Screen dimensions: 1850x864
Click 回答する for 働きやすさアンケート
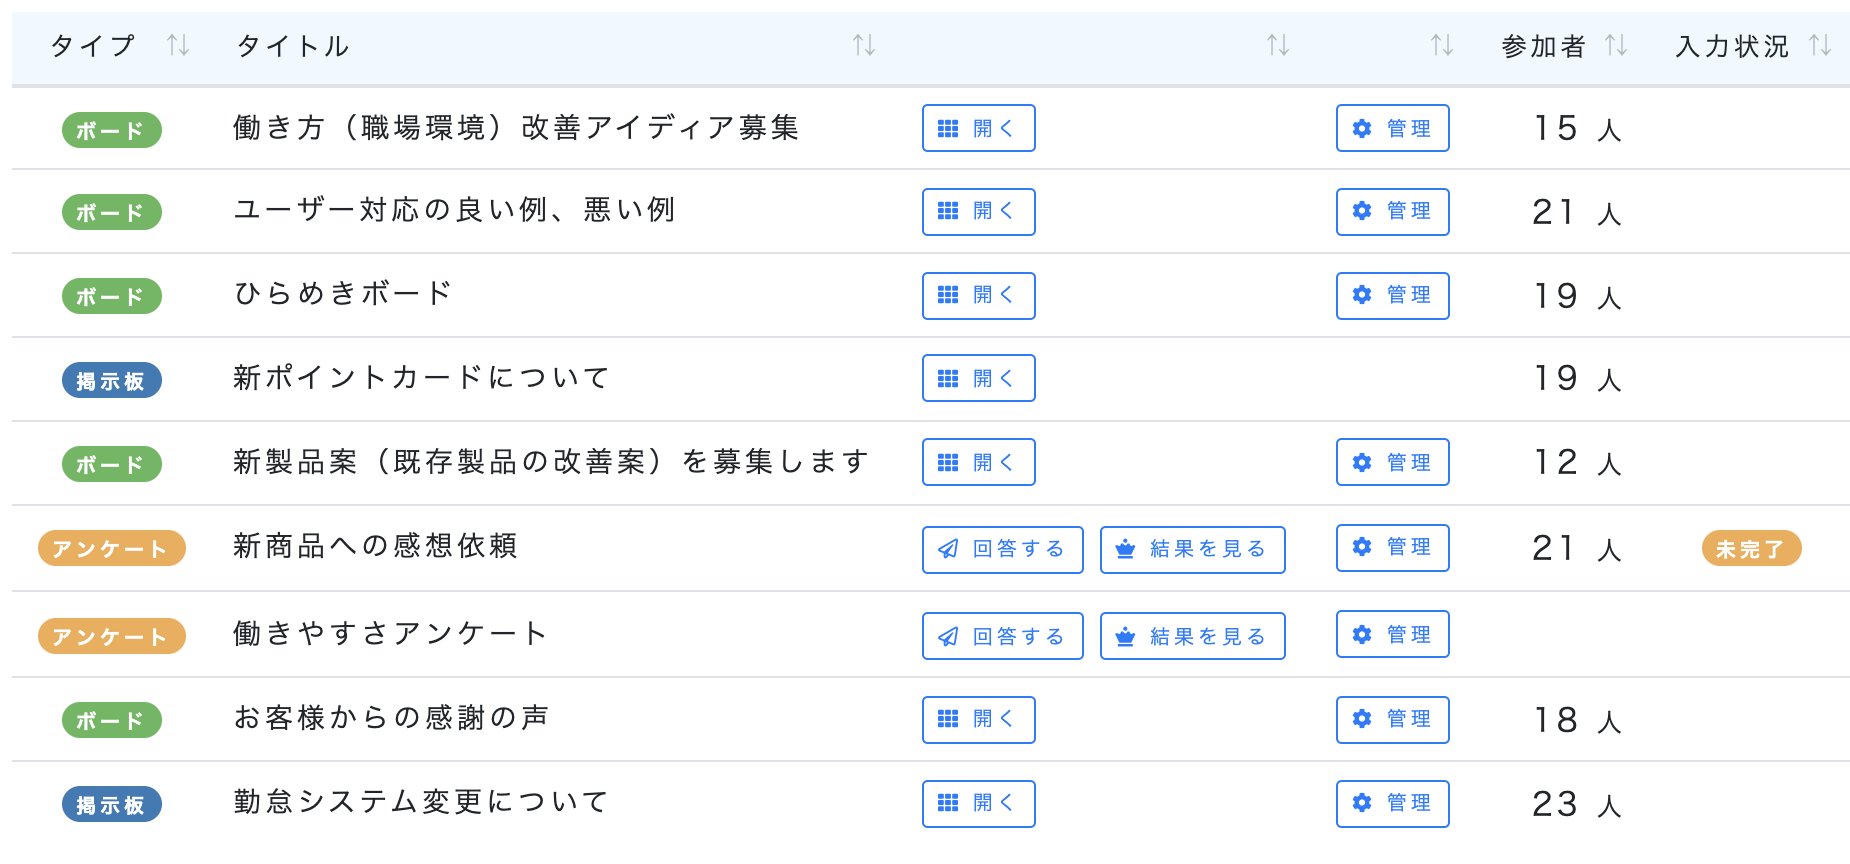click(1002, 636)
